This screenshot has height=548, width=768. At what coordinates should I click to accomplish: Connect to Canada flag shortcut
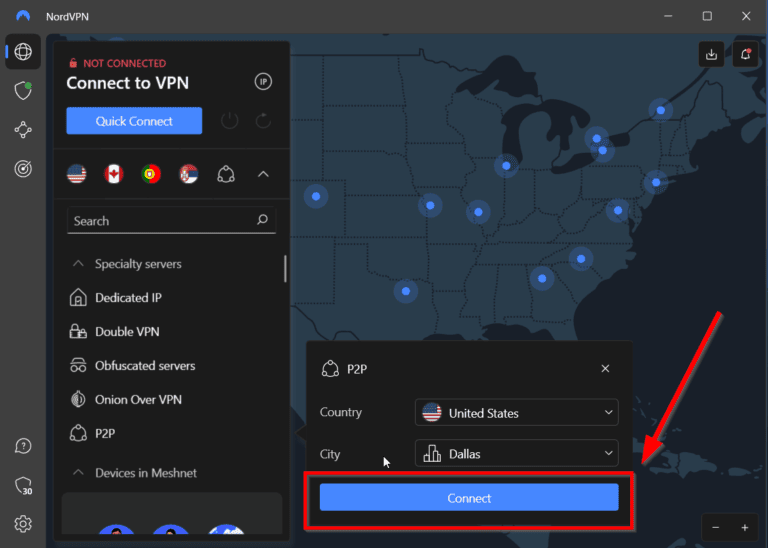click(114, 174)
